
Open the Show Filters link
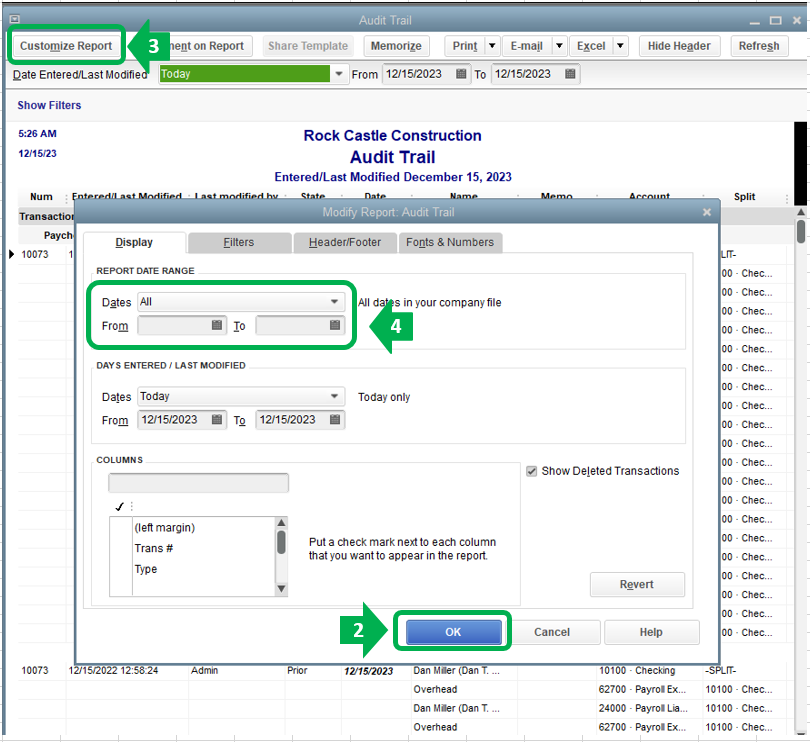[49, 105]
